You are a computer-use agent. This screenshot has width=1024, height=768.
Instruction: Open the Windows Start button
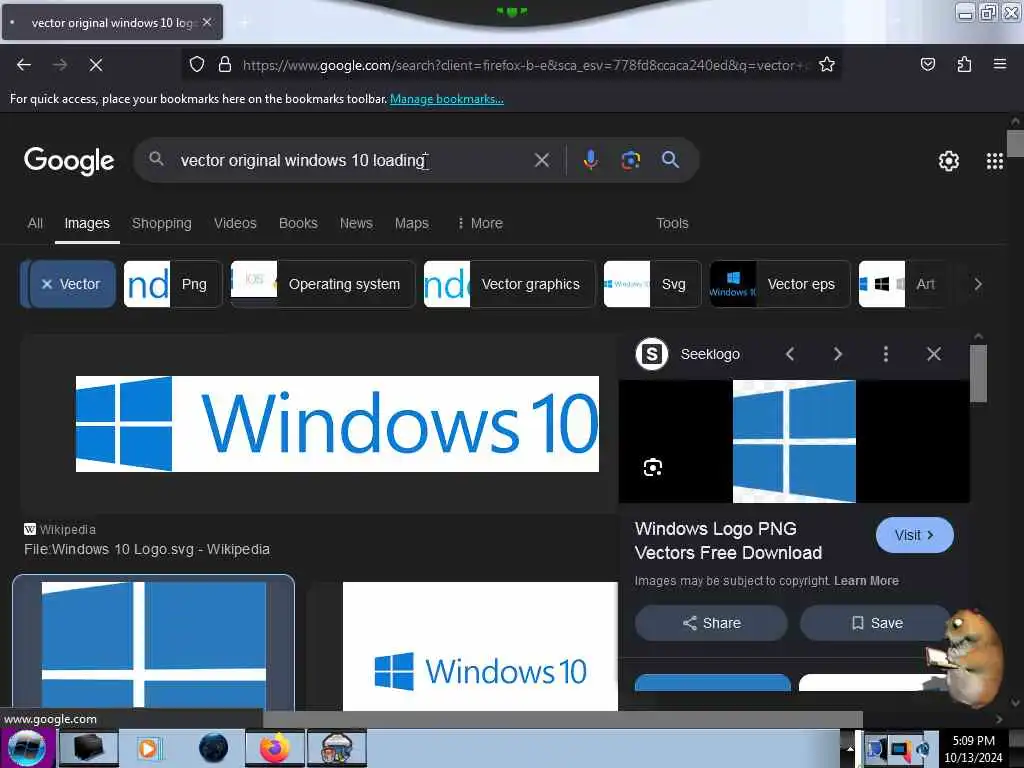[x=27, y=748]
